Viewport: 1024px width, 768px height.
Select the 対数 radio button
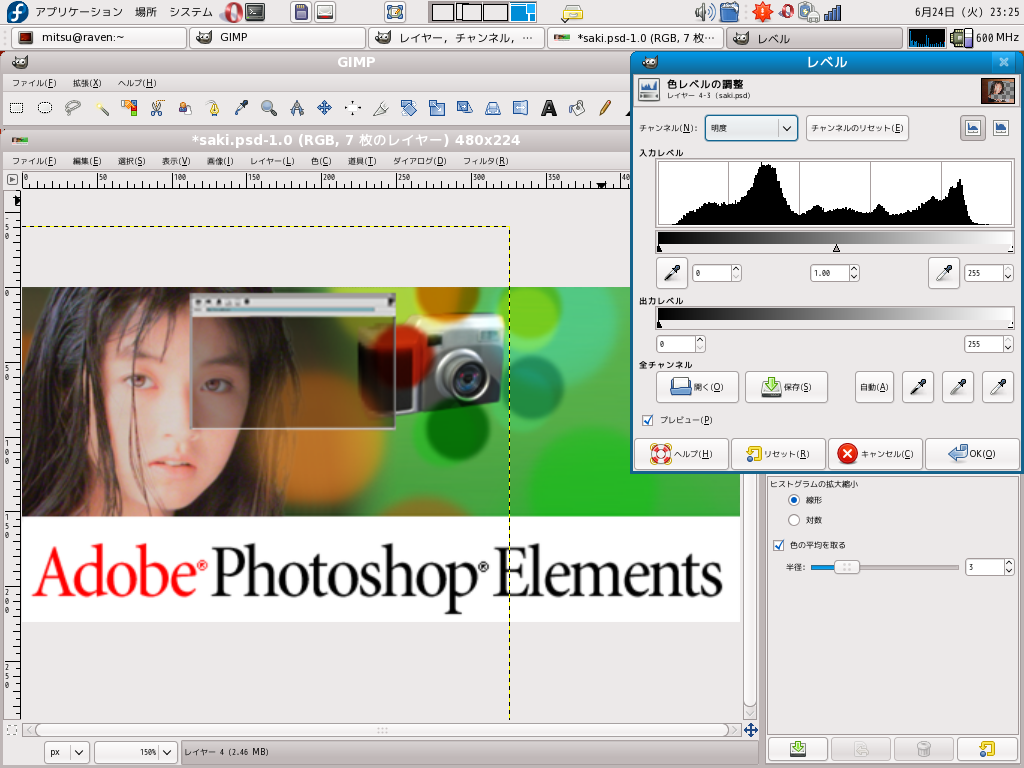795,520
